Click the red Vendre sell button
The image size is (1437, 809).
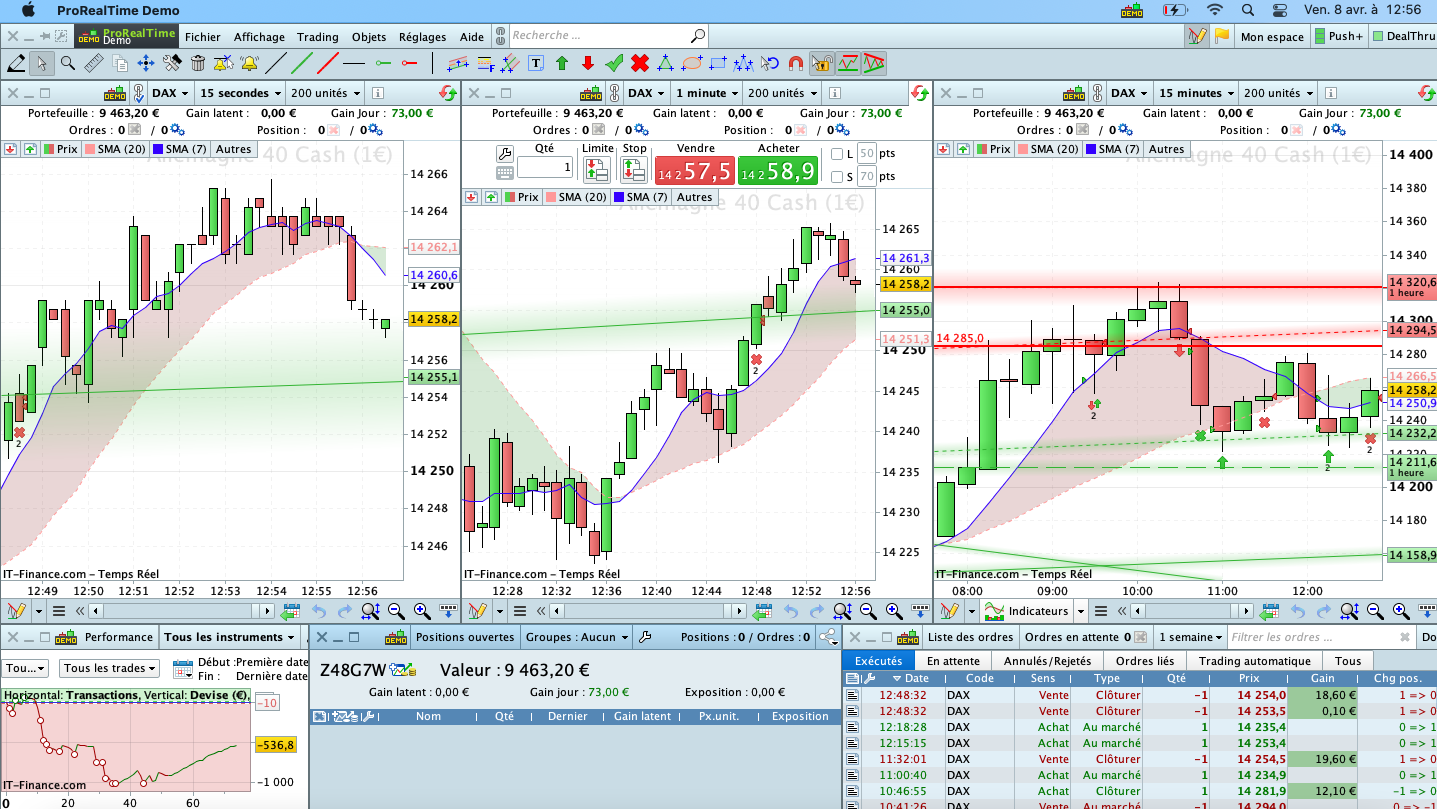click(694, 170)
